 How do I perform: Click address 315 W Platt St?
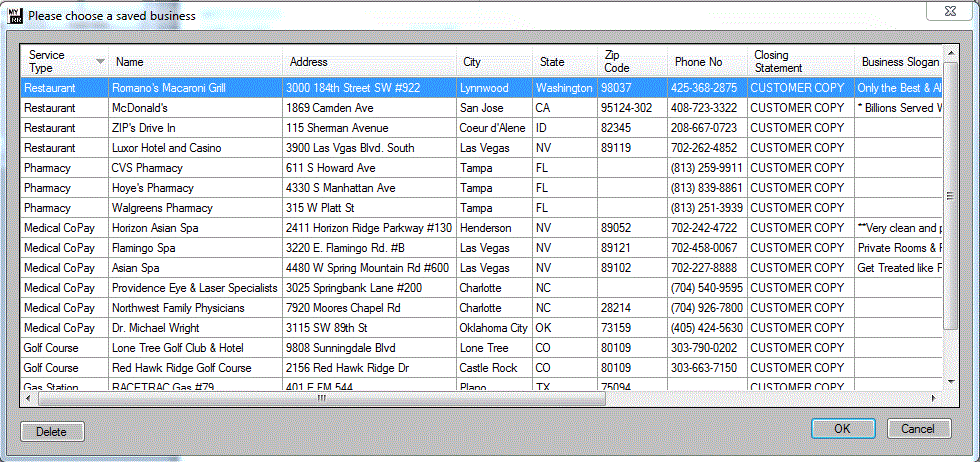tap(369, 208)
